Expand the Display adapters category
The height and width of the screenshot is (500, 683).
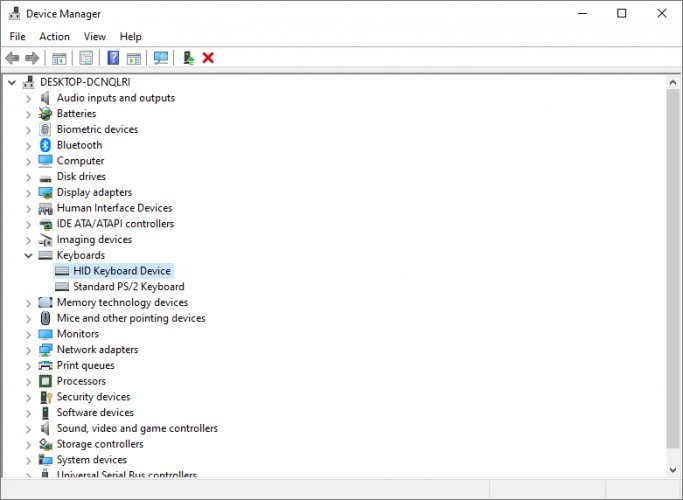coord(28,192)
